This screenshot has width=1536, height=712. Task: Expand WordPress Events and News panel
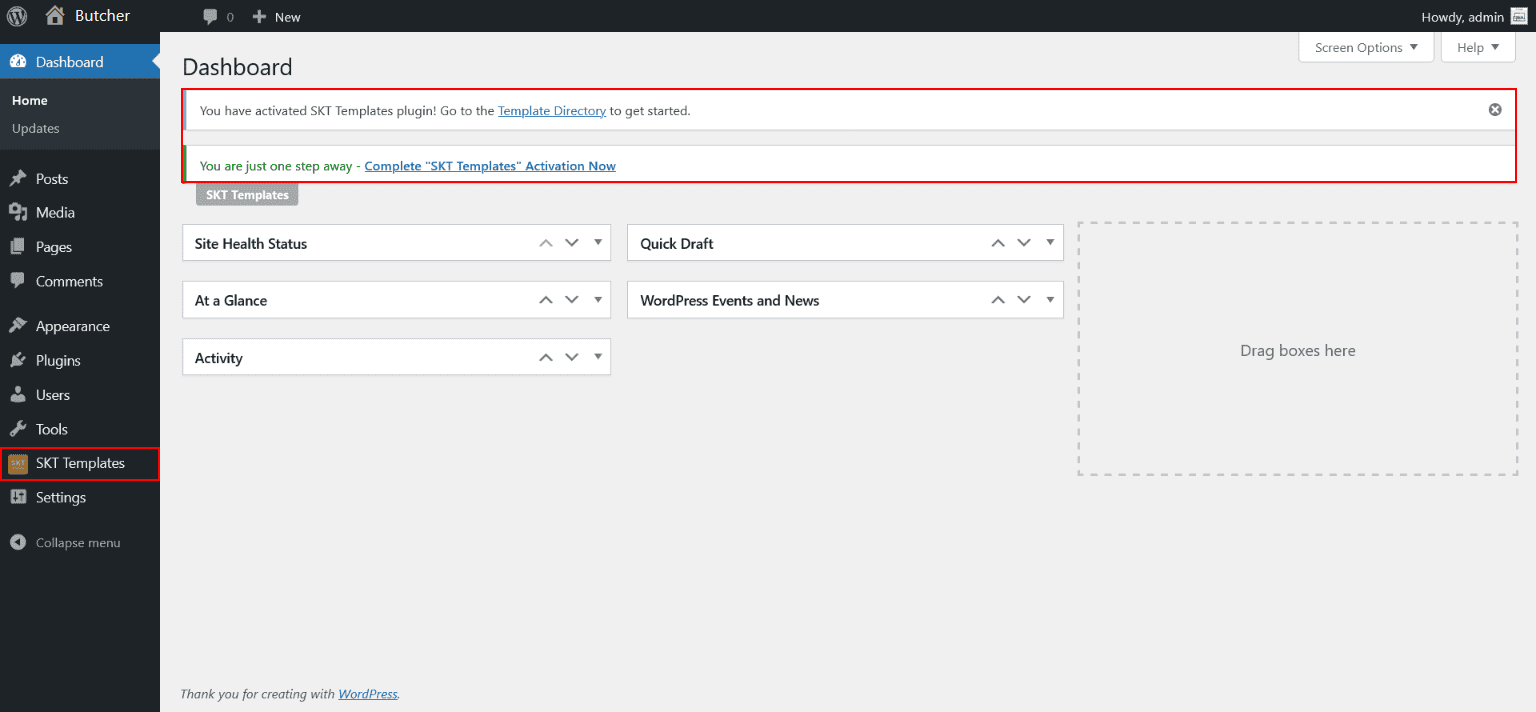point(1050,300)
